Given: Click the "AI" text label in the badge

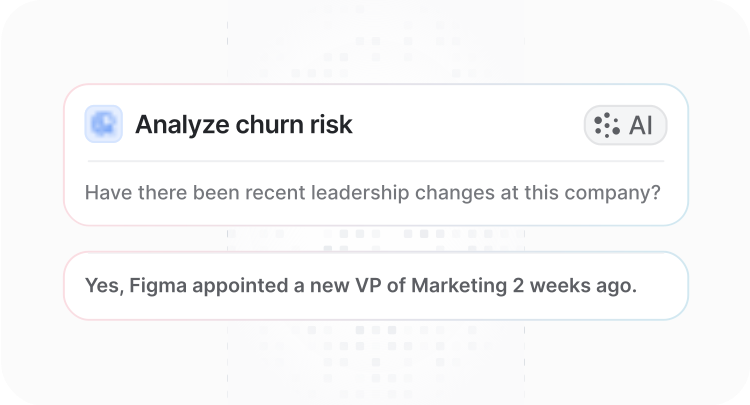Looking at the screenshot, I should click(641, 125).
